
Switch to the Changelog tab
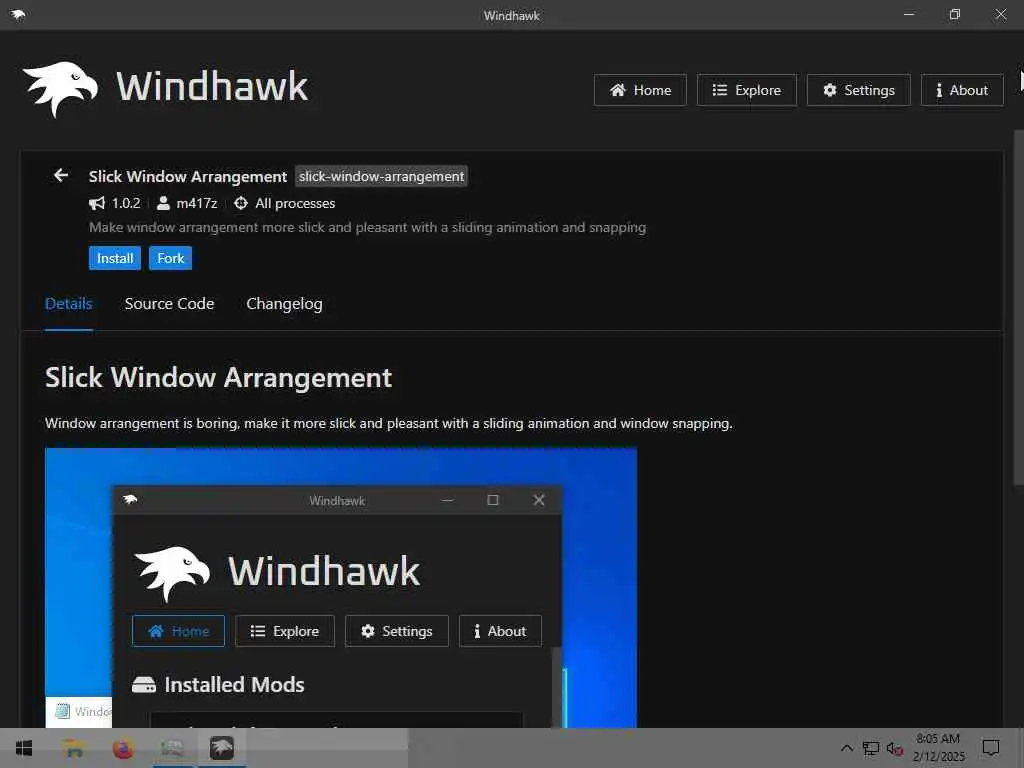[284, 304]
